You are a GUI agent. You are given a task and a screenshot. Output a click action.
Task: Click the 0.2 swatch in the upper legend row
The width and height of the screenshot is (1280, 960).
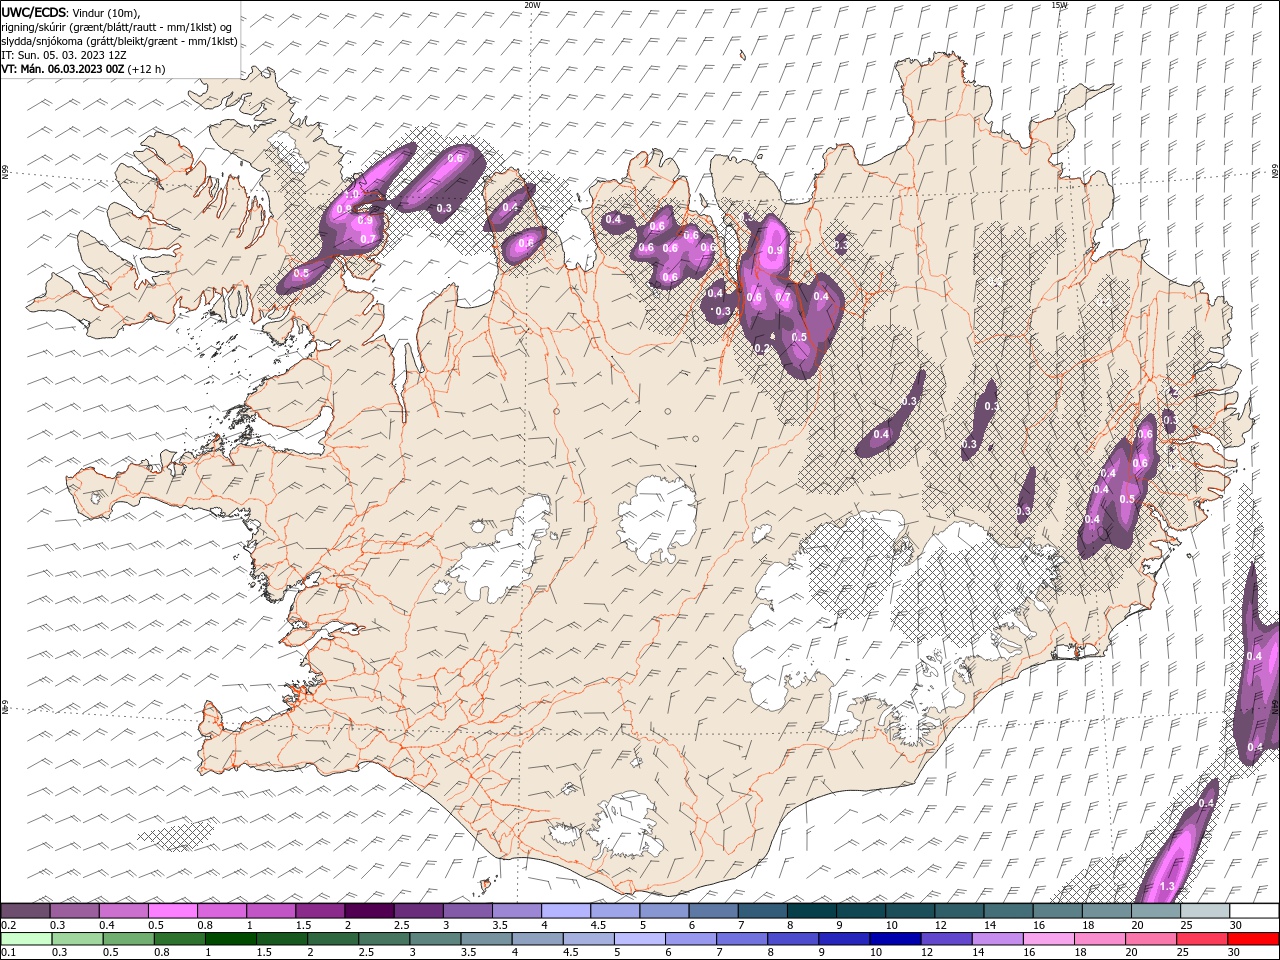[25, 911]
